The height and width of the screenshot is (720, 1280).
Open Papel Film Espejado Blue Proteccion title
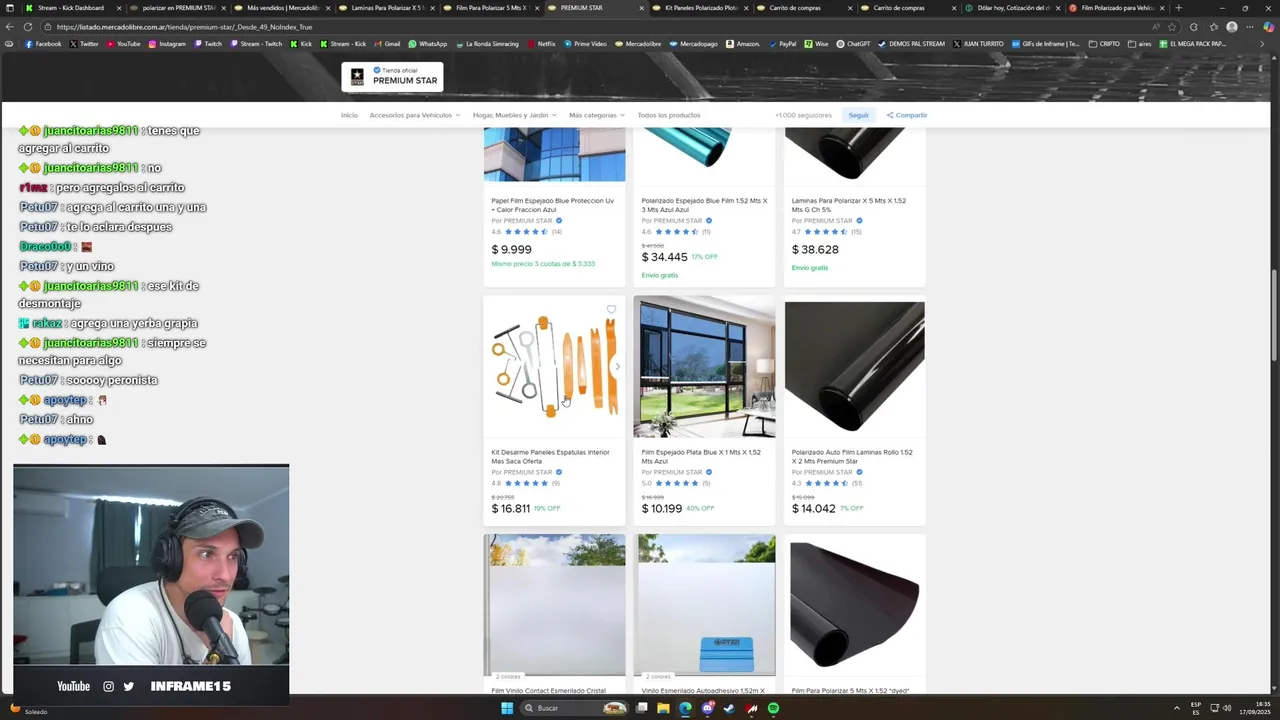pyautogui.click(x=552, y=204)
